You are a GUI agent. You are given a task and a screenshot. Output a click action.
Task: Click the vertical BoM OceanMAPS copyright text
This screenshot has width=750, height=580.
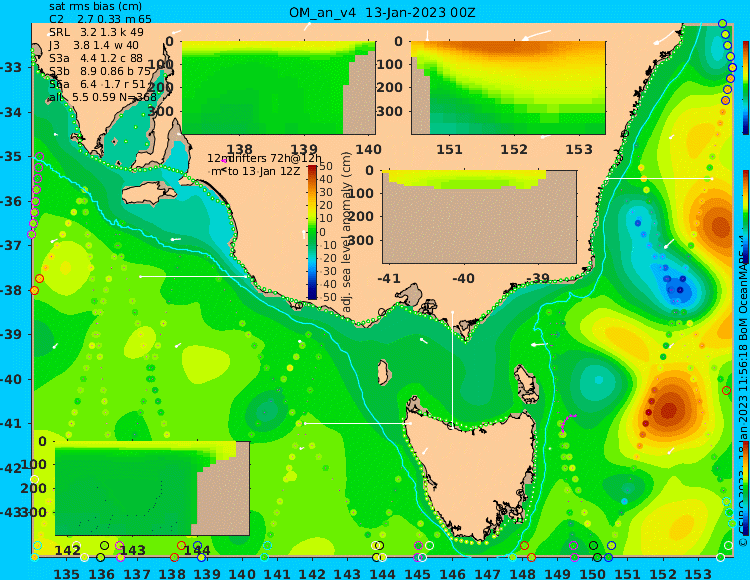point(743,392)
